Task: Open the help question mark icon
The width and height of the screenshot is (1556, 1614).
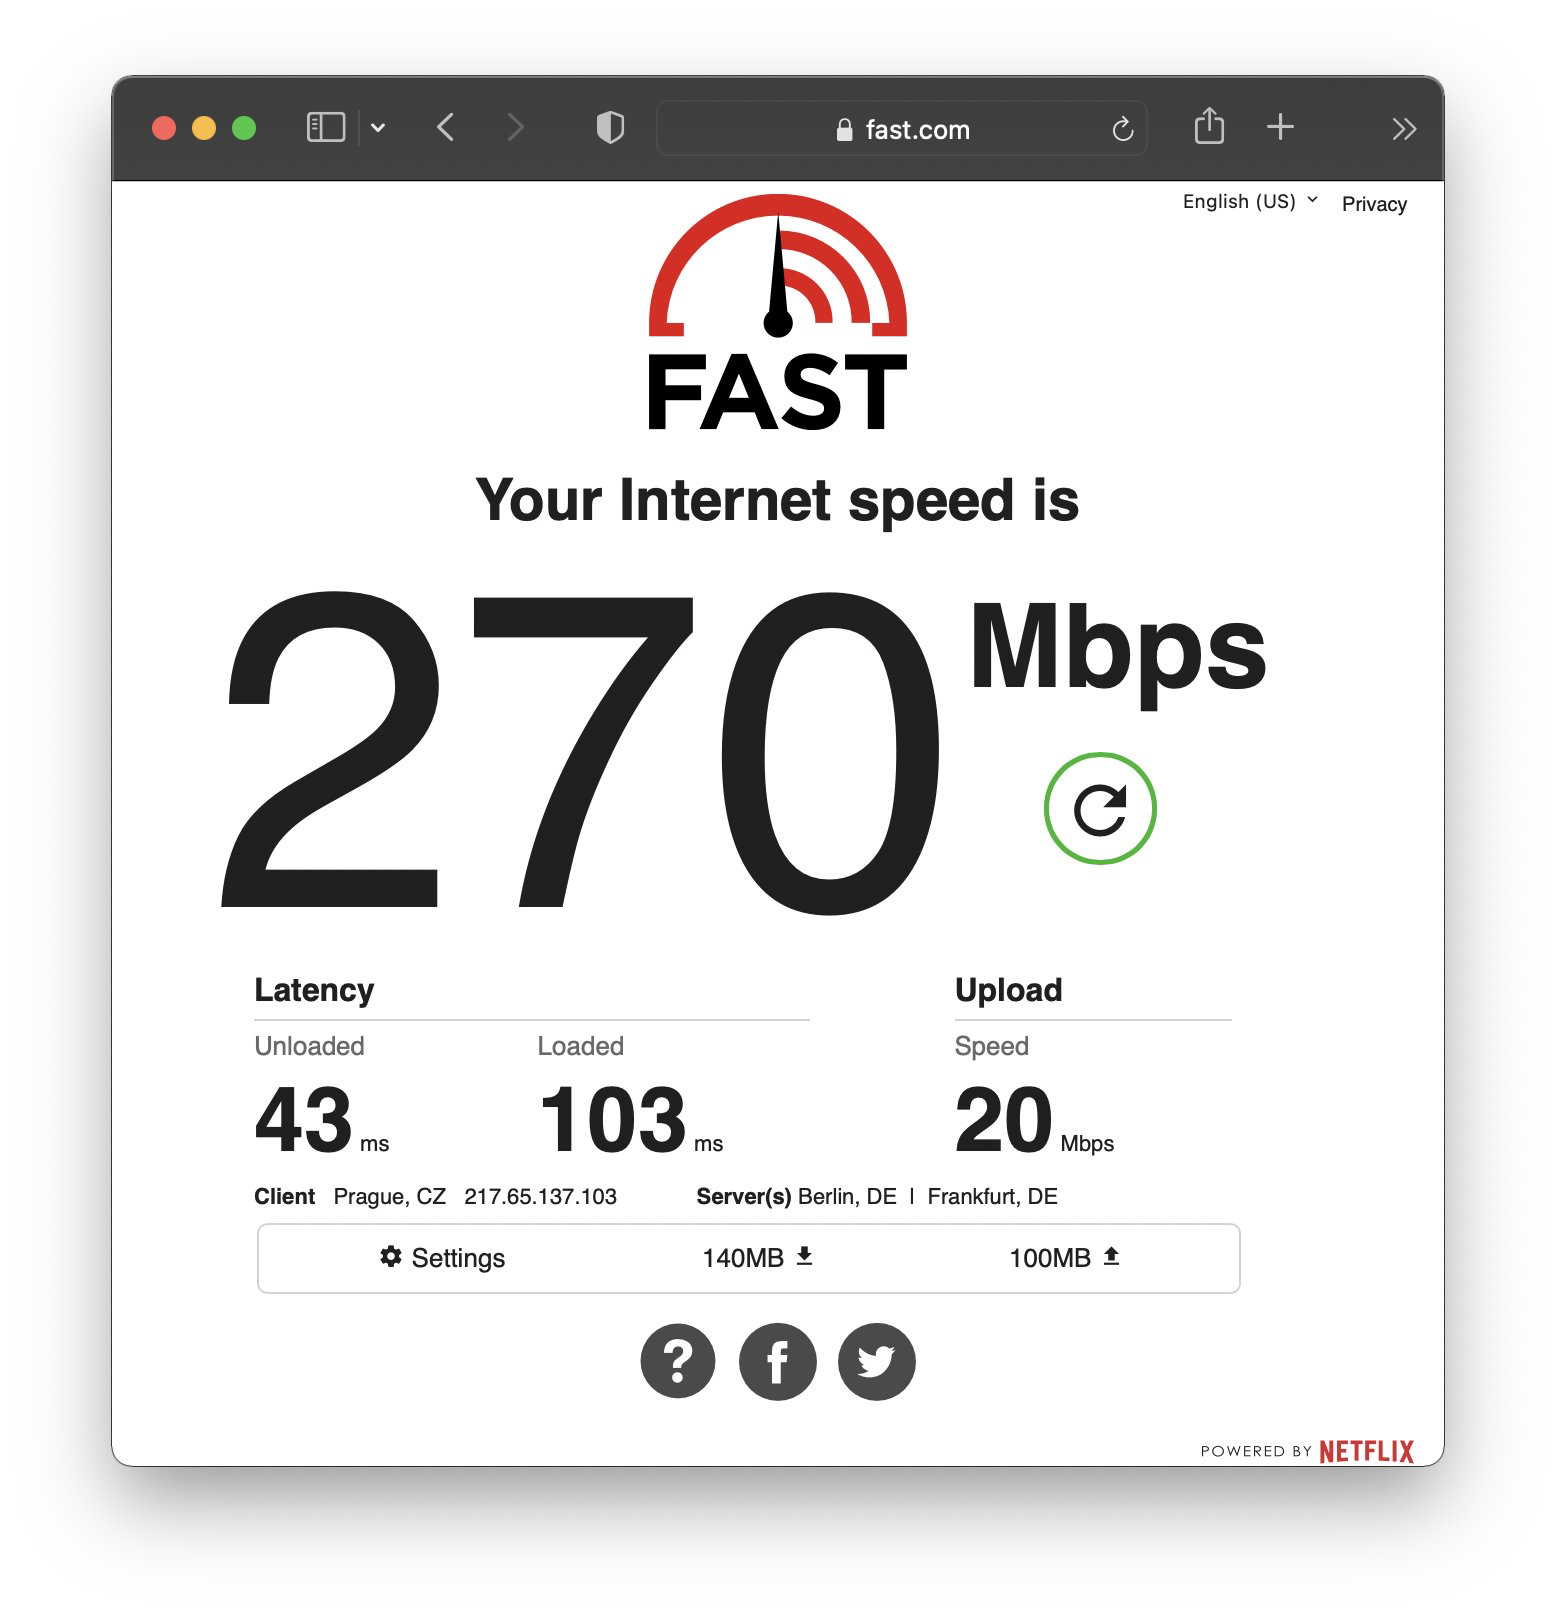Action: coord(678,1361)
